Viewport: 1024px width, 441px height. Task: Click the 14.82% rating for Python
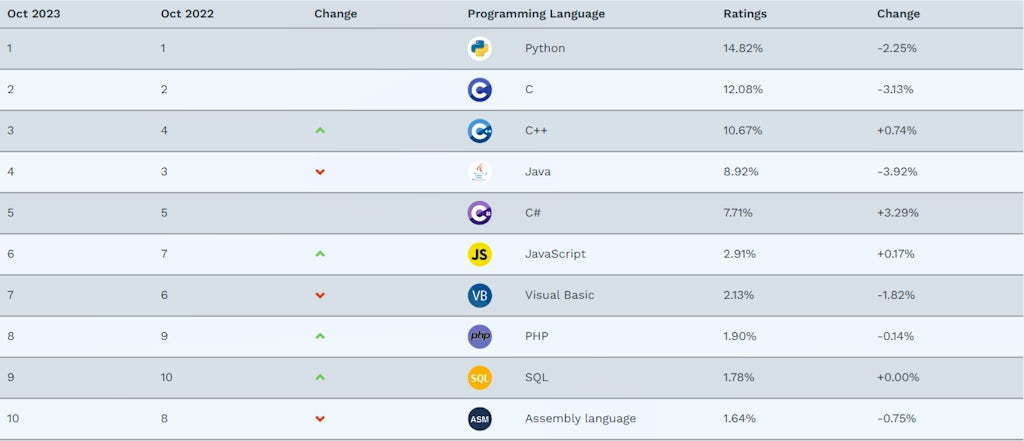coord(743,48)
